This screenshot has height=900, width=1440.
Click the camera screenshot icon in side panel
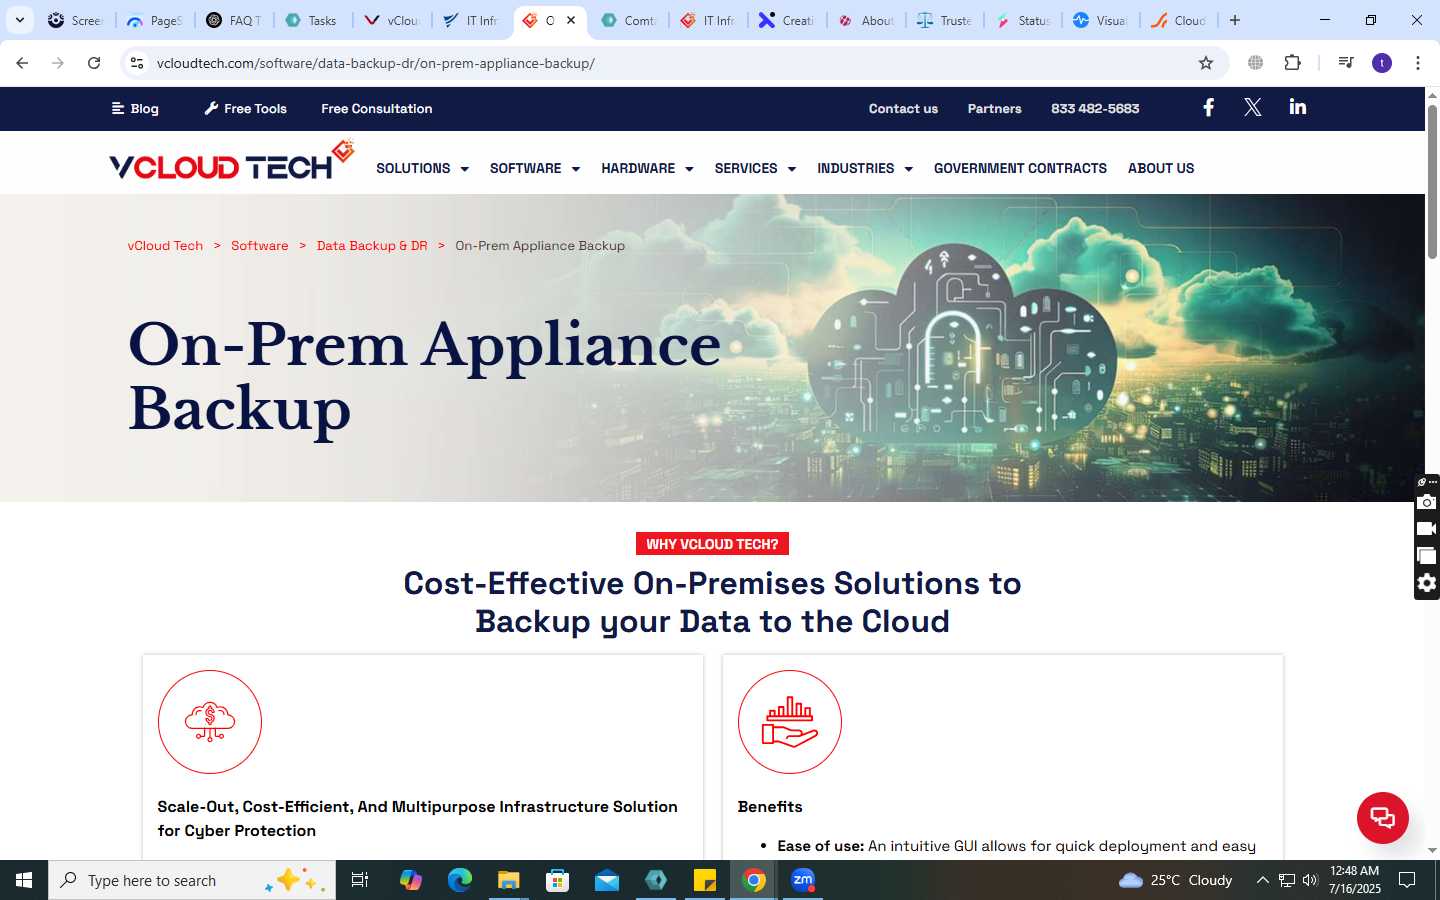1427,502
